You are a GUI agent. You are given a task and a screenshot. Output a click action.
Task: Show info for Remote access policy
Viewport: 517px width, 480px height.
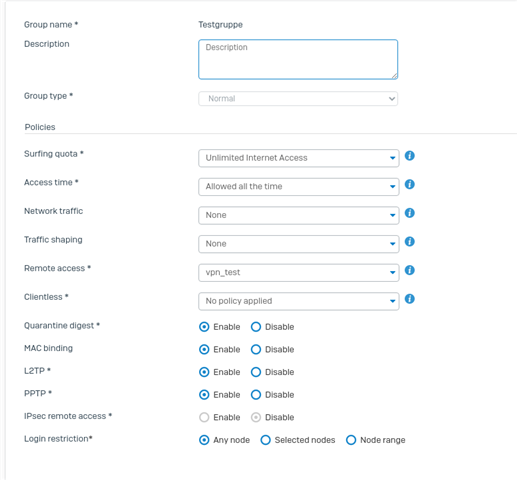pyautogui.click(x=409, y=270)
